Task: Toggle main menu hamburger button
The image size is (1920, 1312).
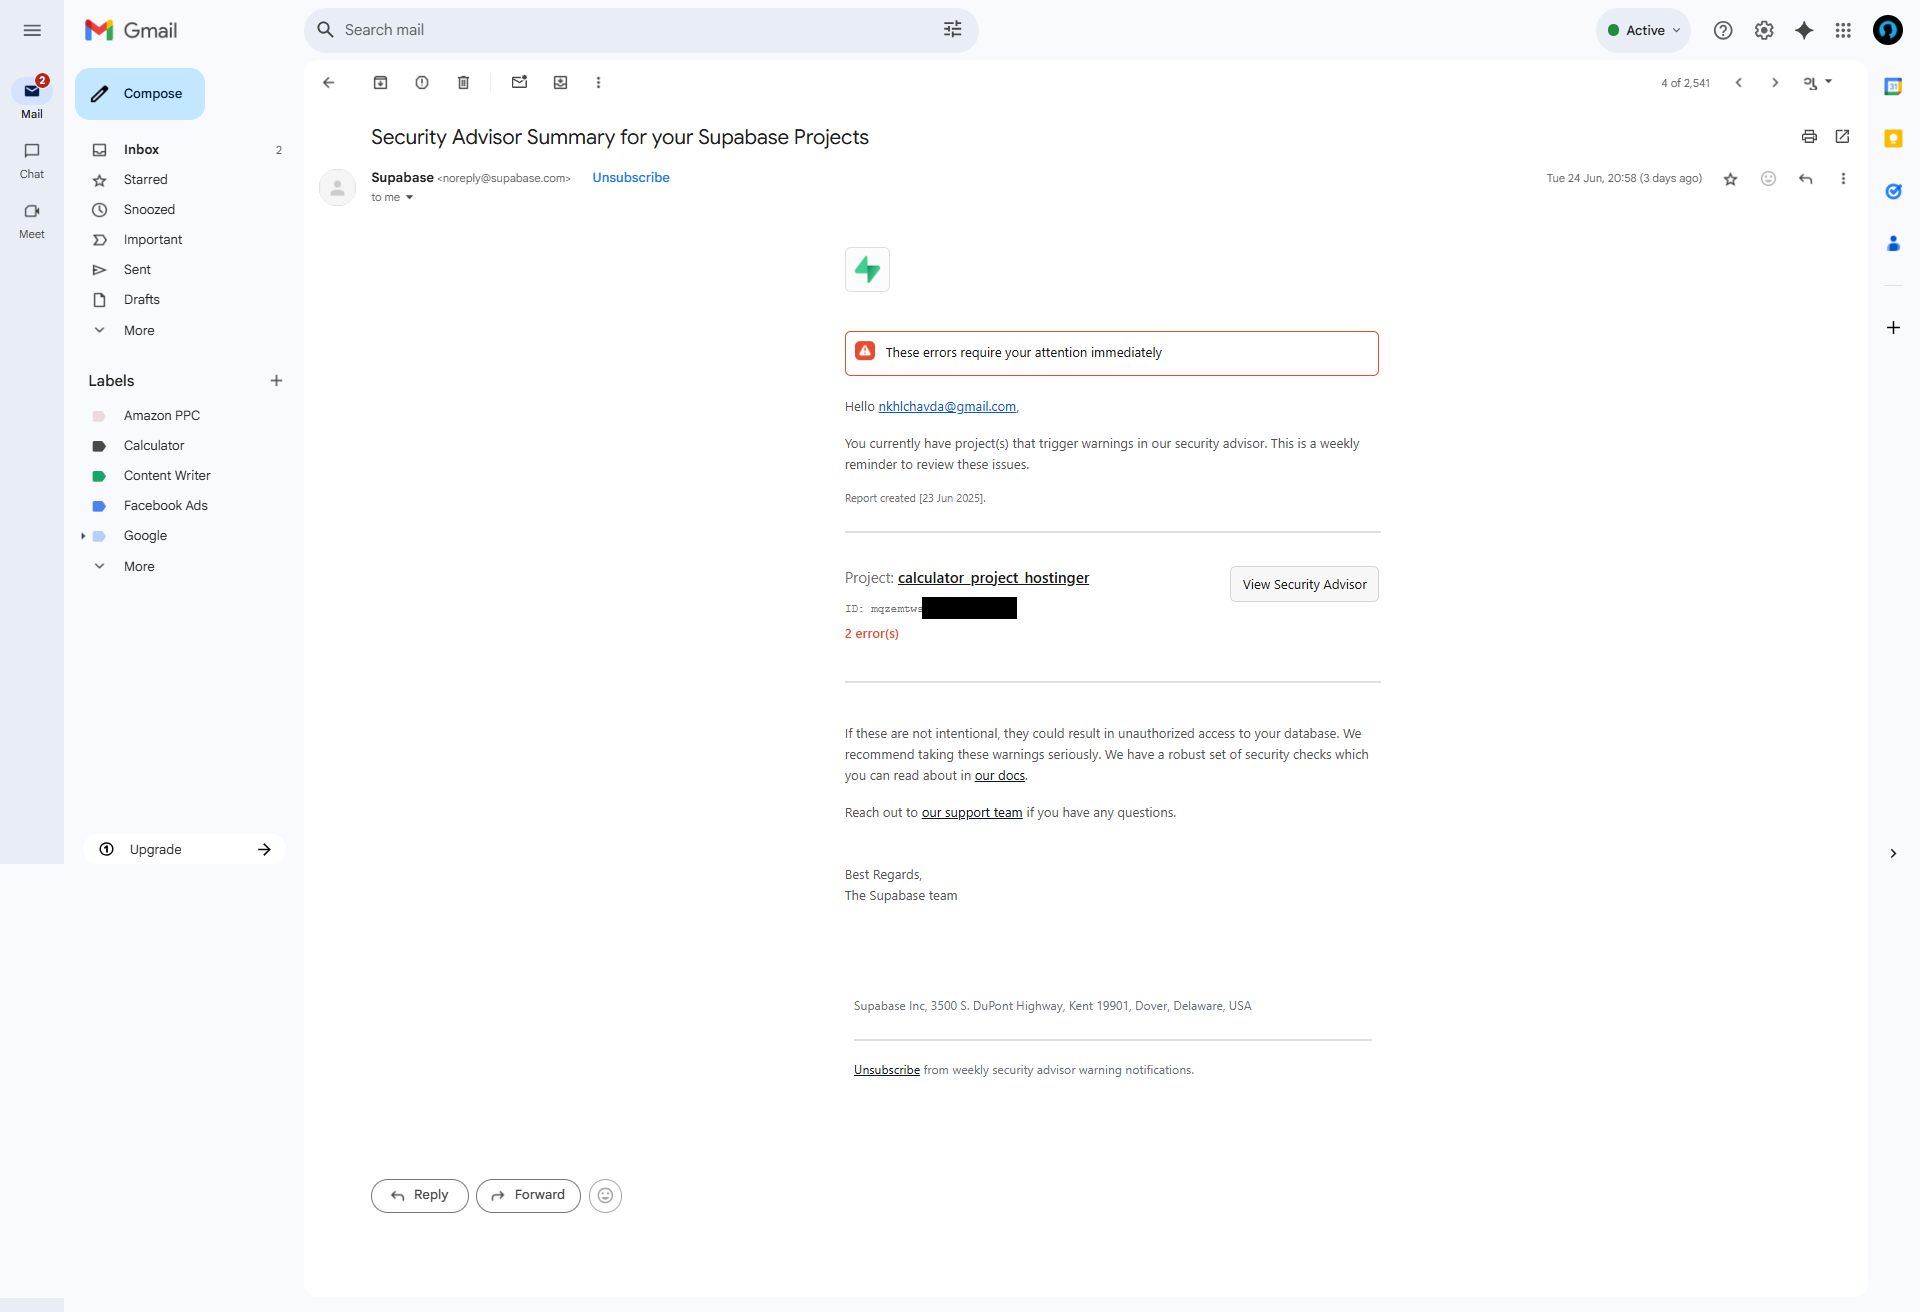Action: [x=32, y=30]
